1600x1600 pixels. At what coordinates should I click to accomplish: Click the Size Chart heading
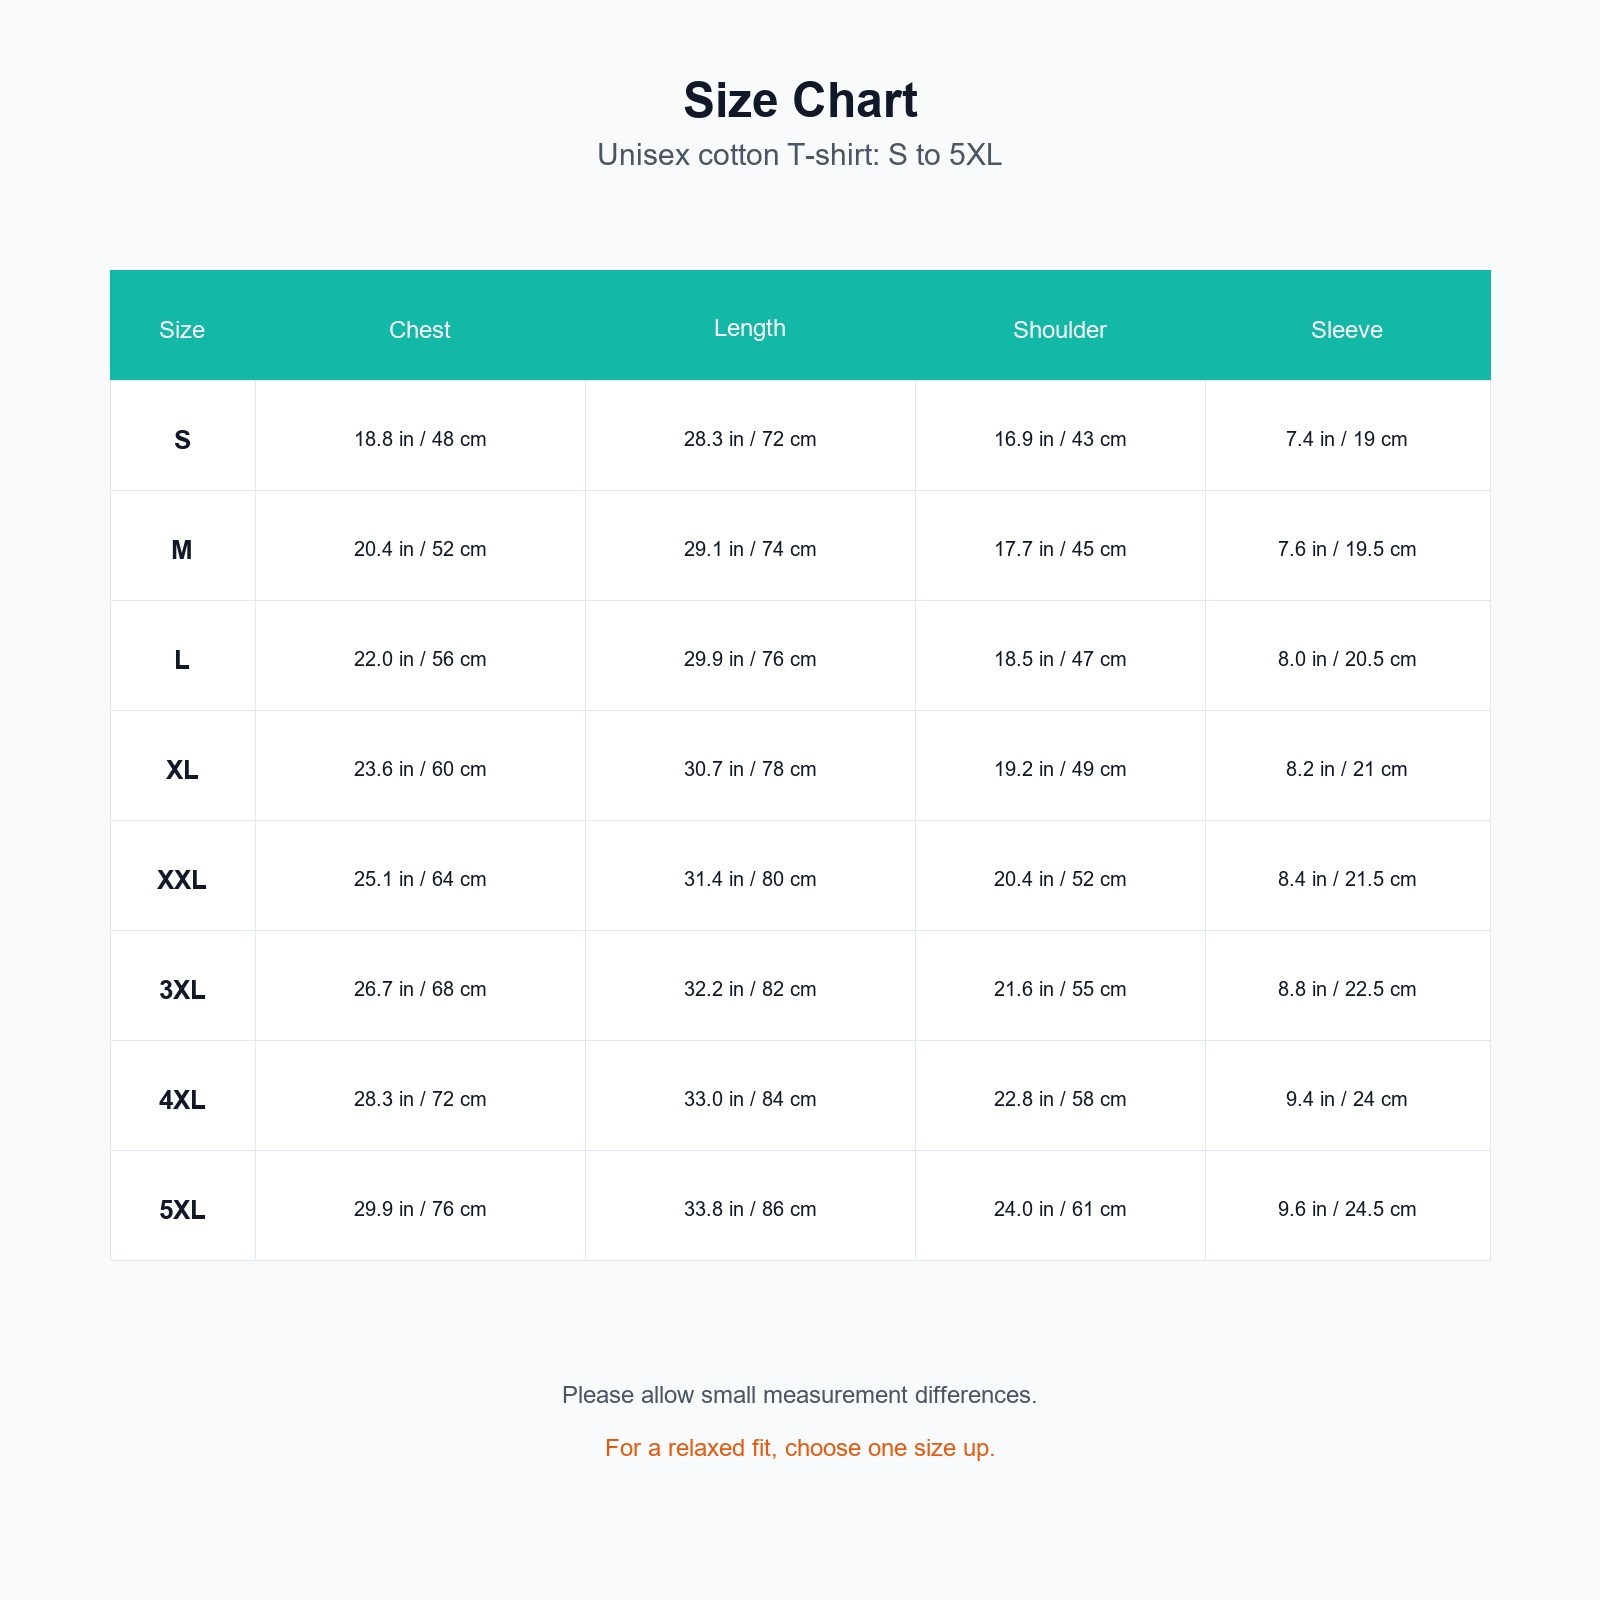click(x=800, y=100)
